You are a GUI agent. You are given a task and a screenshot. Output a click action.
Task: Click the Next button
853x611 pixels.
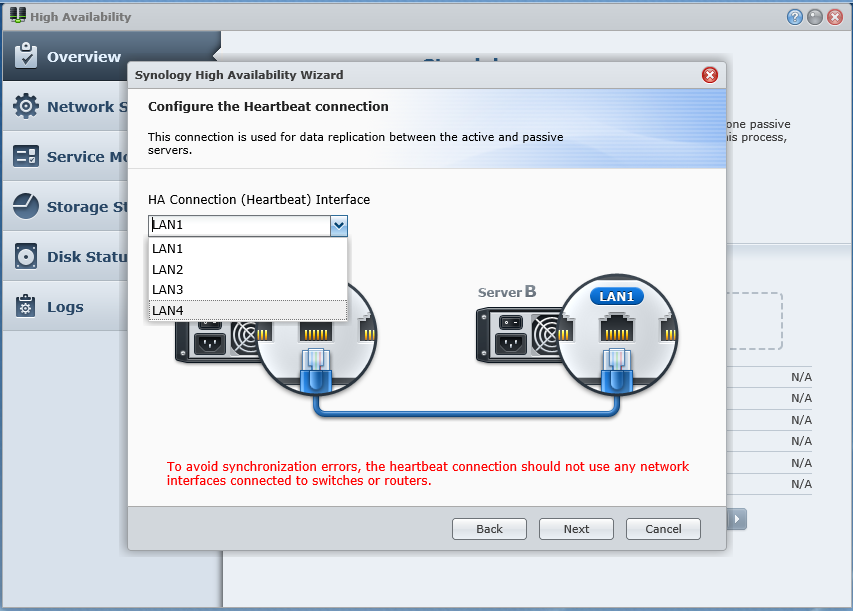[x=576, y=529]
